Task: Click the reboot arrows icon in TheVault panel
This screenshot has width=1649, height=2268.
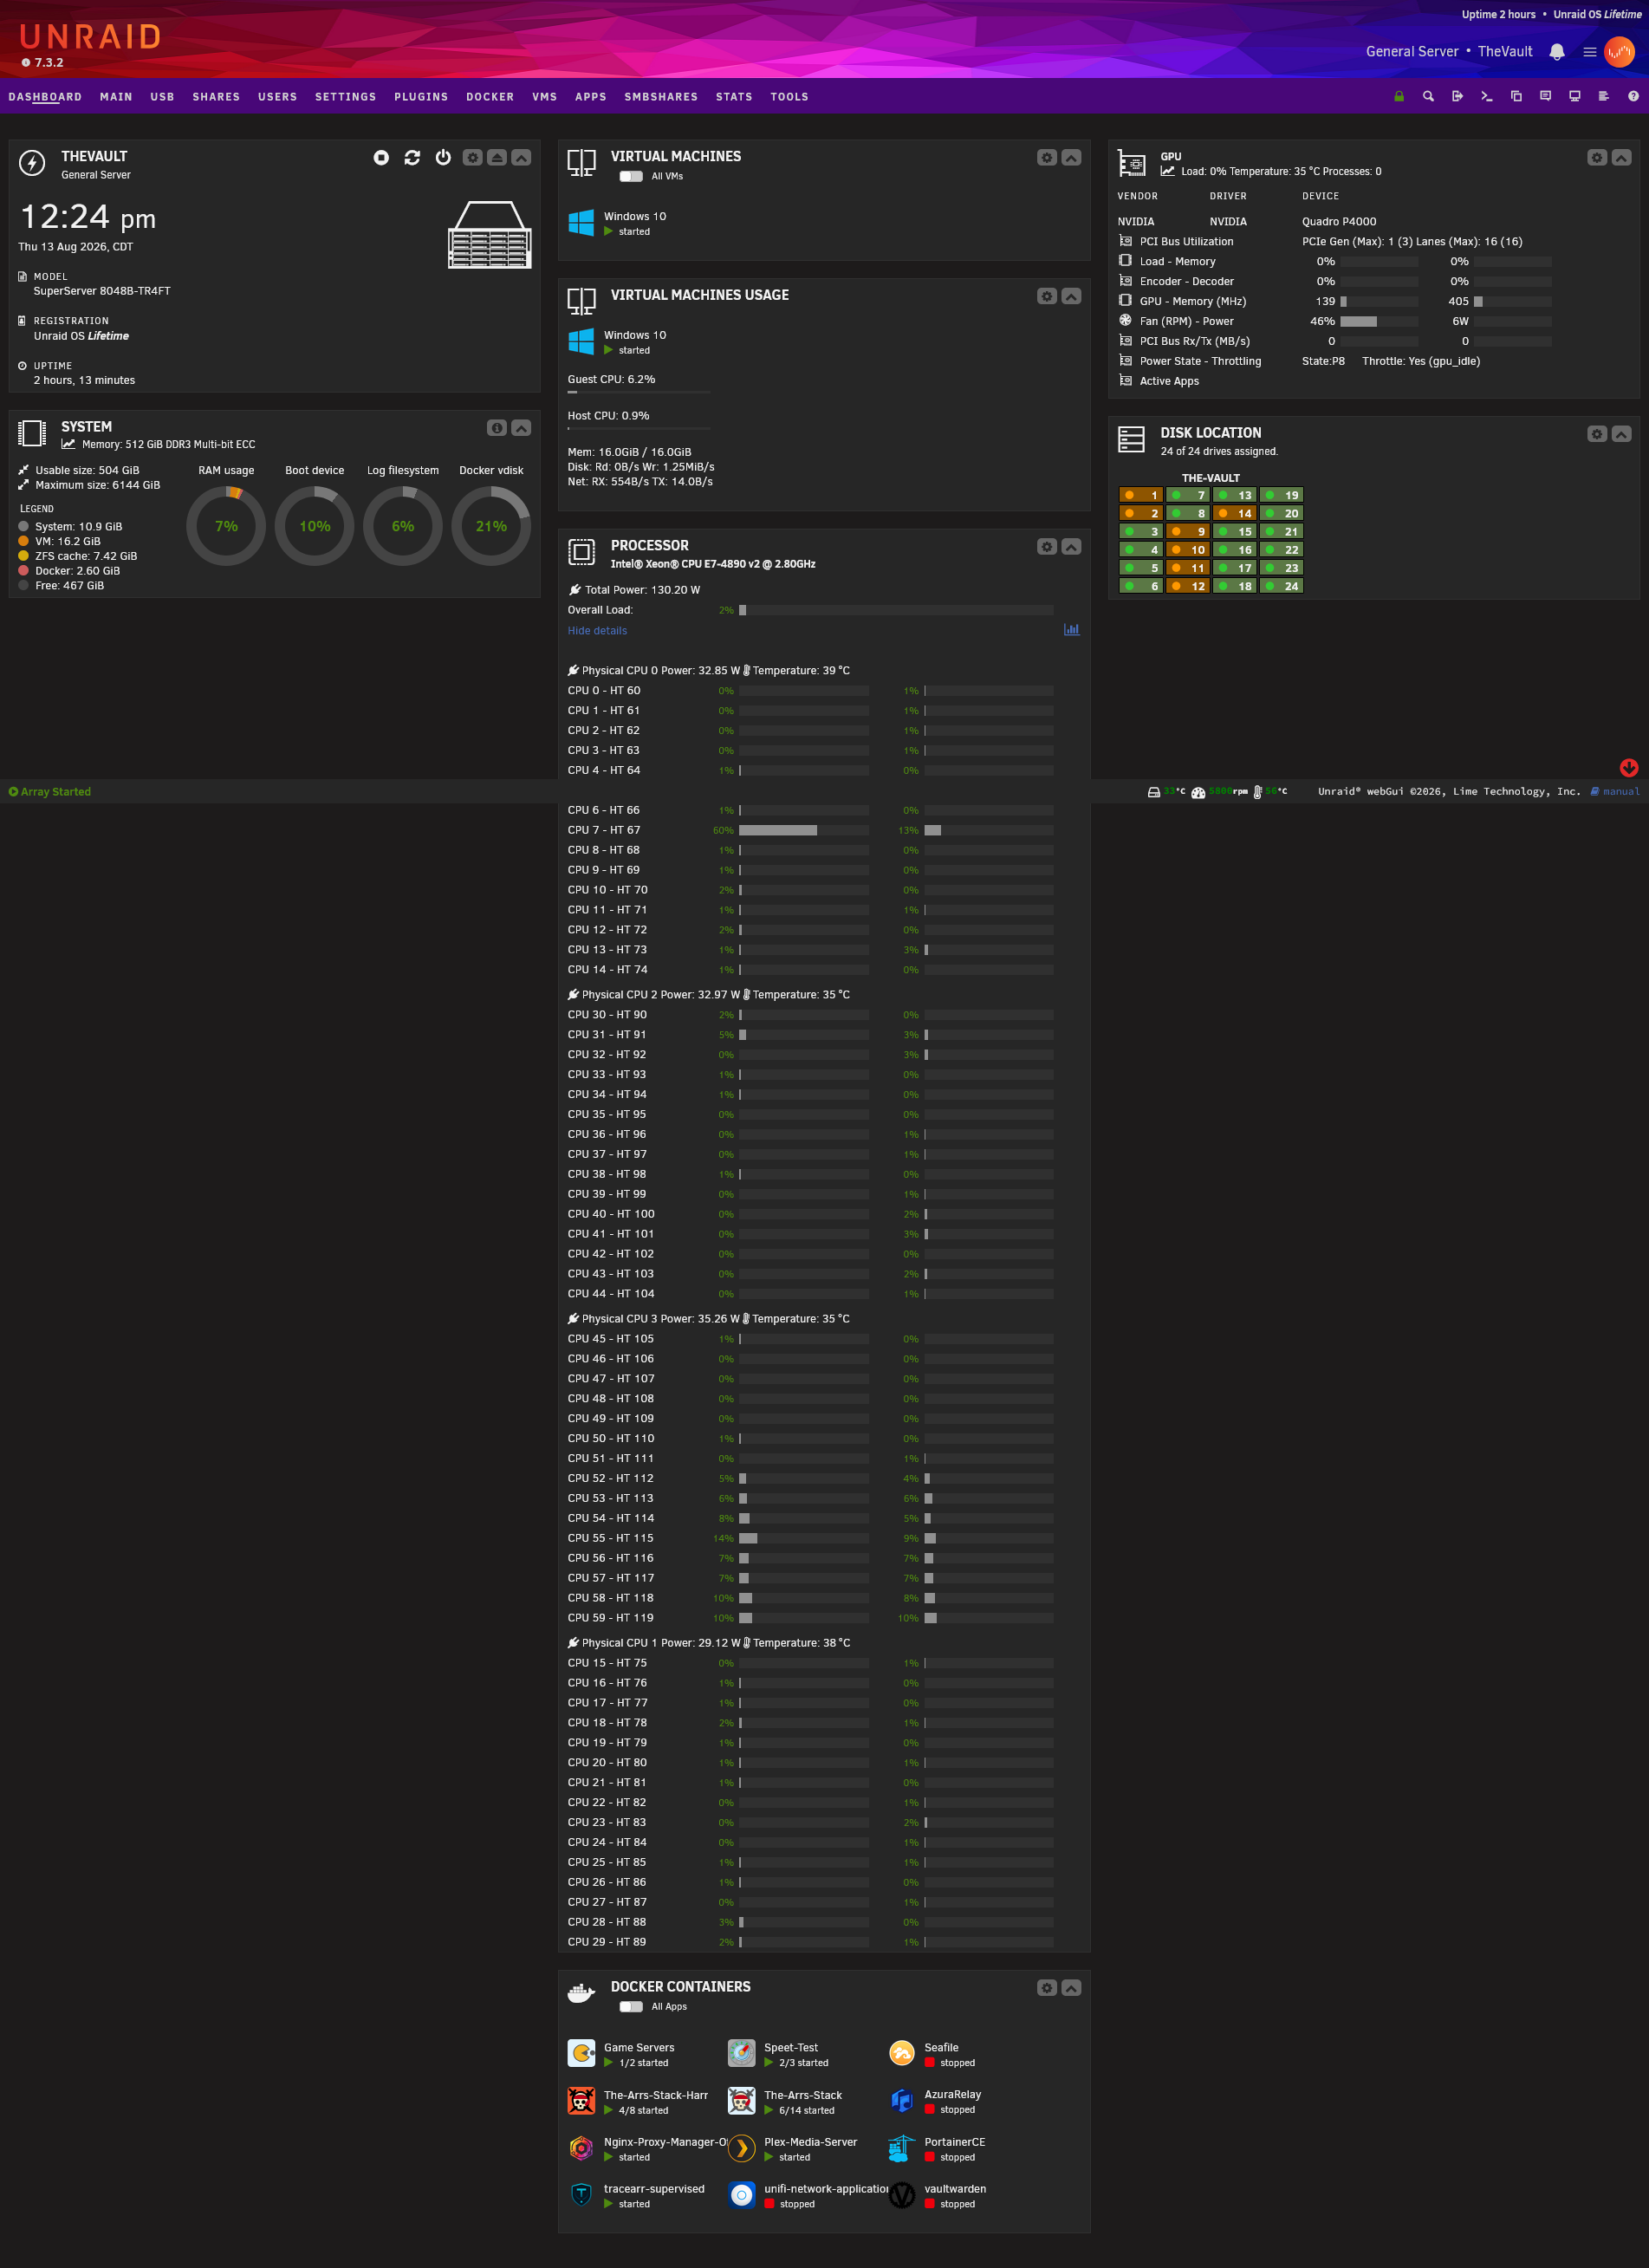Action: [x=412, y=158]
